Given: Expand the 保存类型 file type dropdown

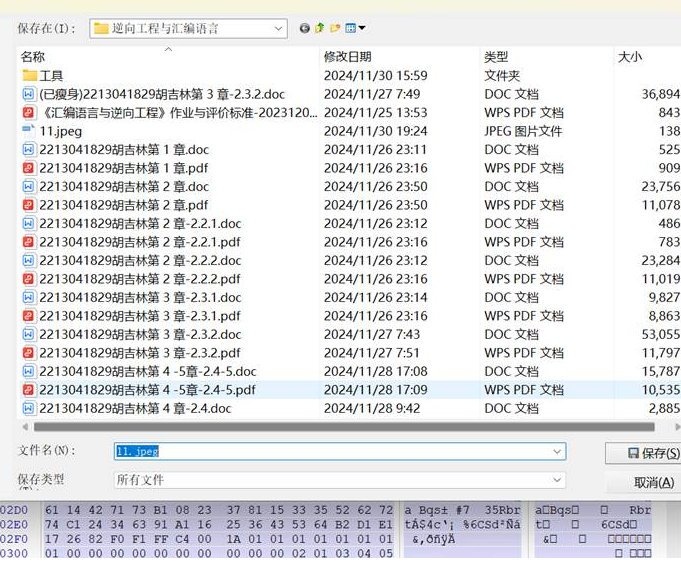Looking at the screenshot, I should click(557, 480).
